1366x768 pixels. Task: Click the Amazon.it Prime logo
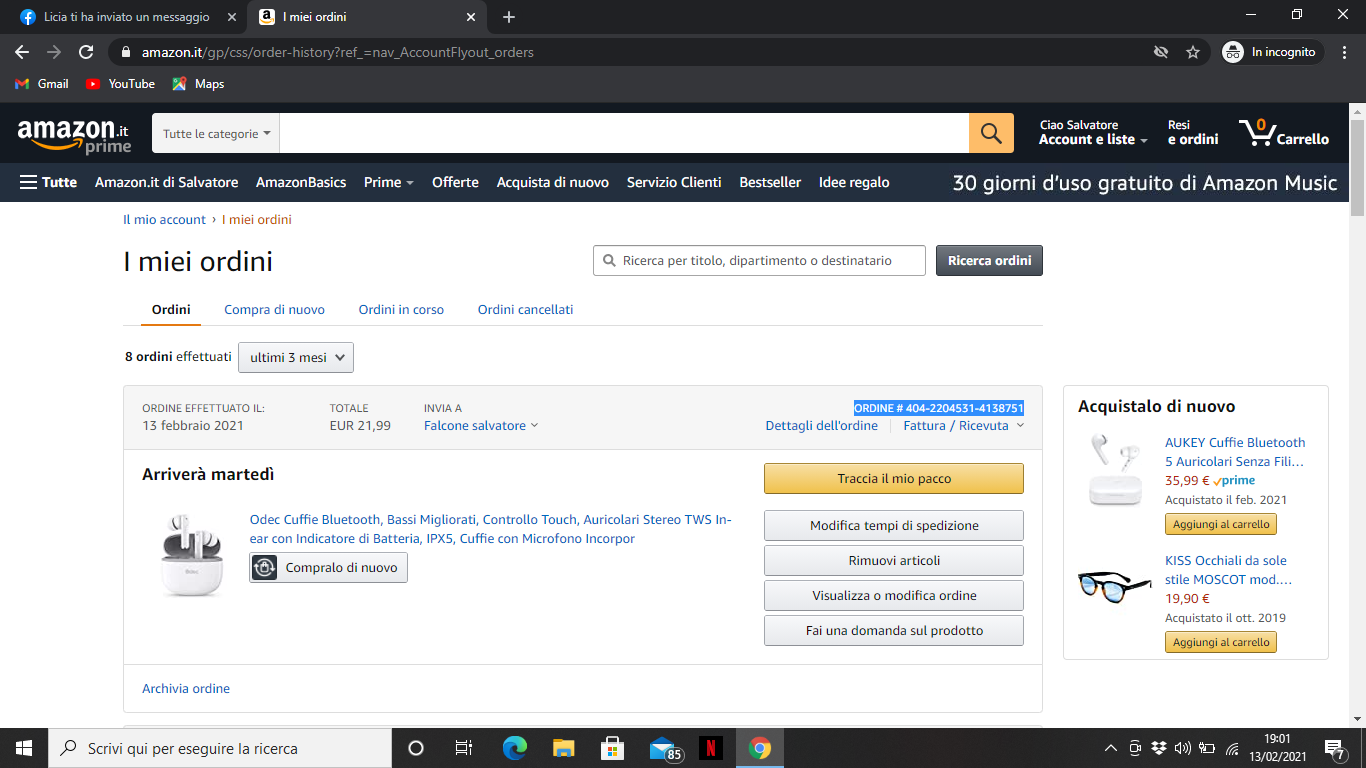74,135
